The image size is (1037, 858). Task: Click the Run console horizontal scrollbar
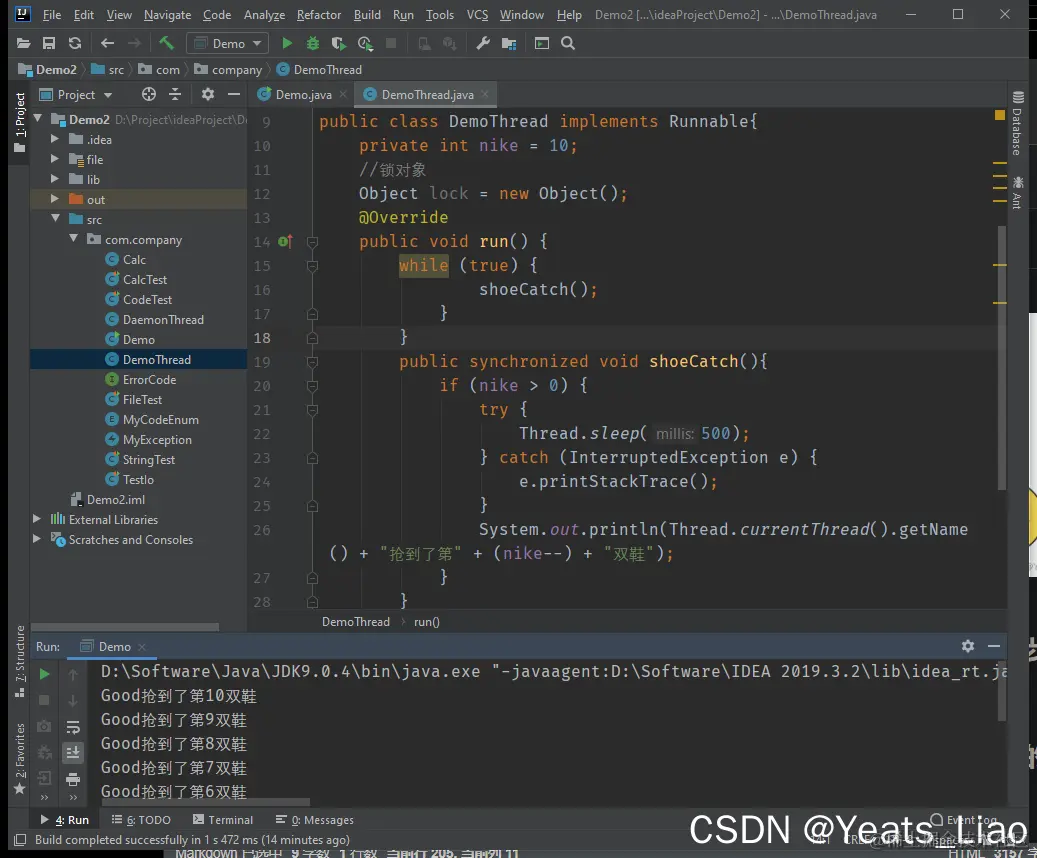coord(205,802)
